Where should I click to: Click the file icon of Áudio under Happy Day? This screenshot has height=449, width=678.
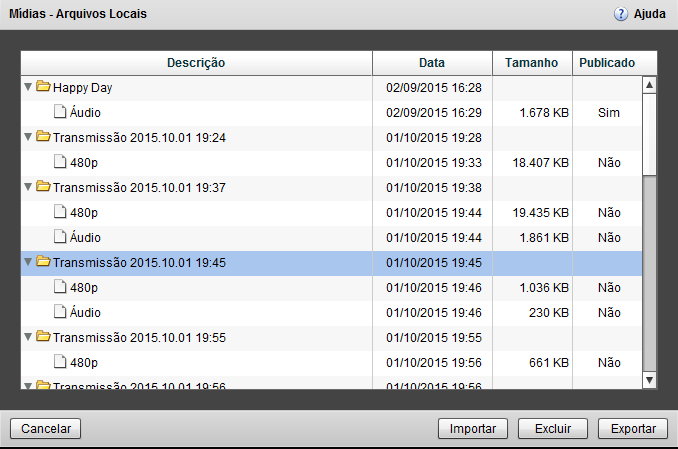60,112
